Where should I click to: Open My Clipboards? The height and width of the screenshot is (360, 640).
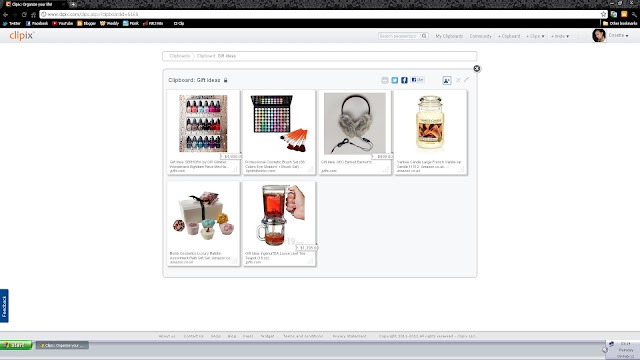click(449, 36)
